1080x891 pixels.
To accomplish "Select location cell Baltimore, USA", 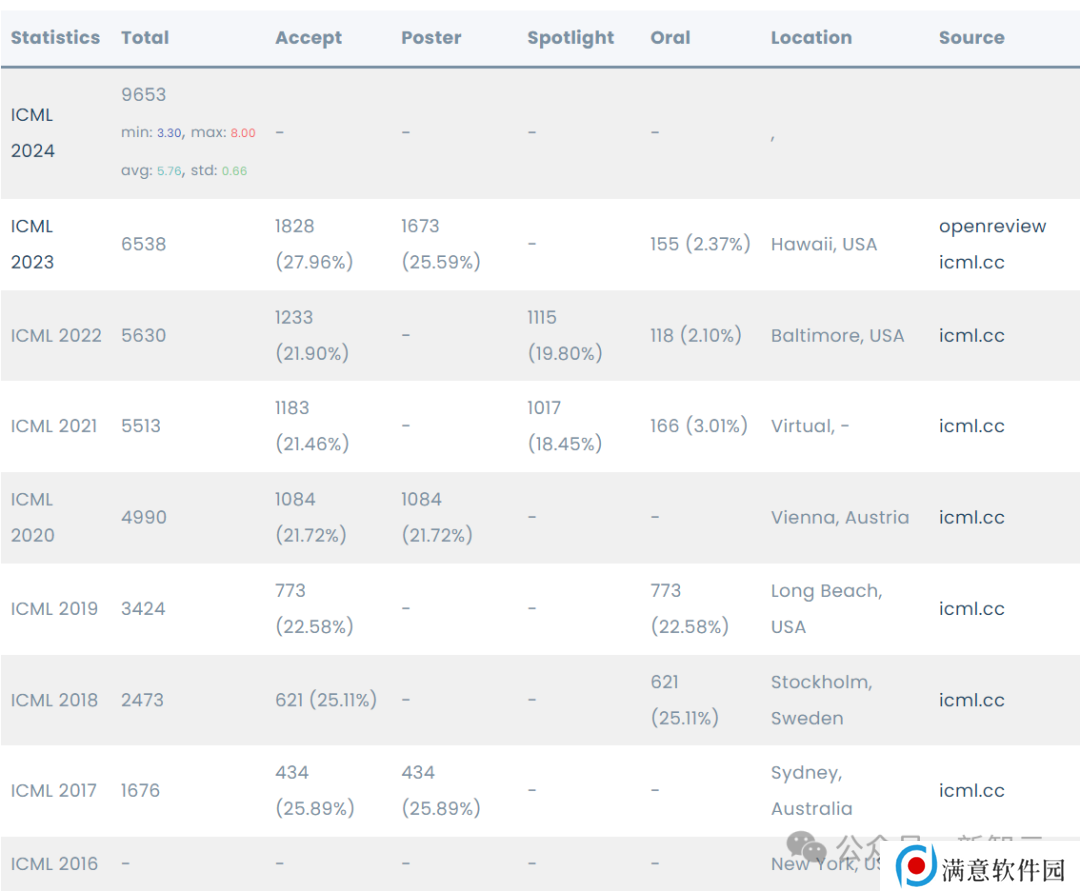I will click(x=837, y=335).
